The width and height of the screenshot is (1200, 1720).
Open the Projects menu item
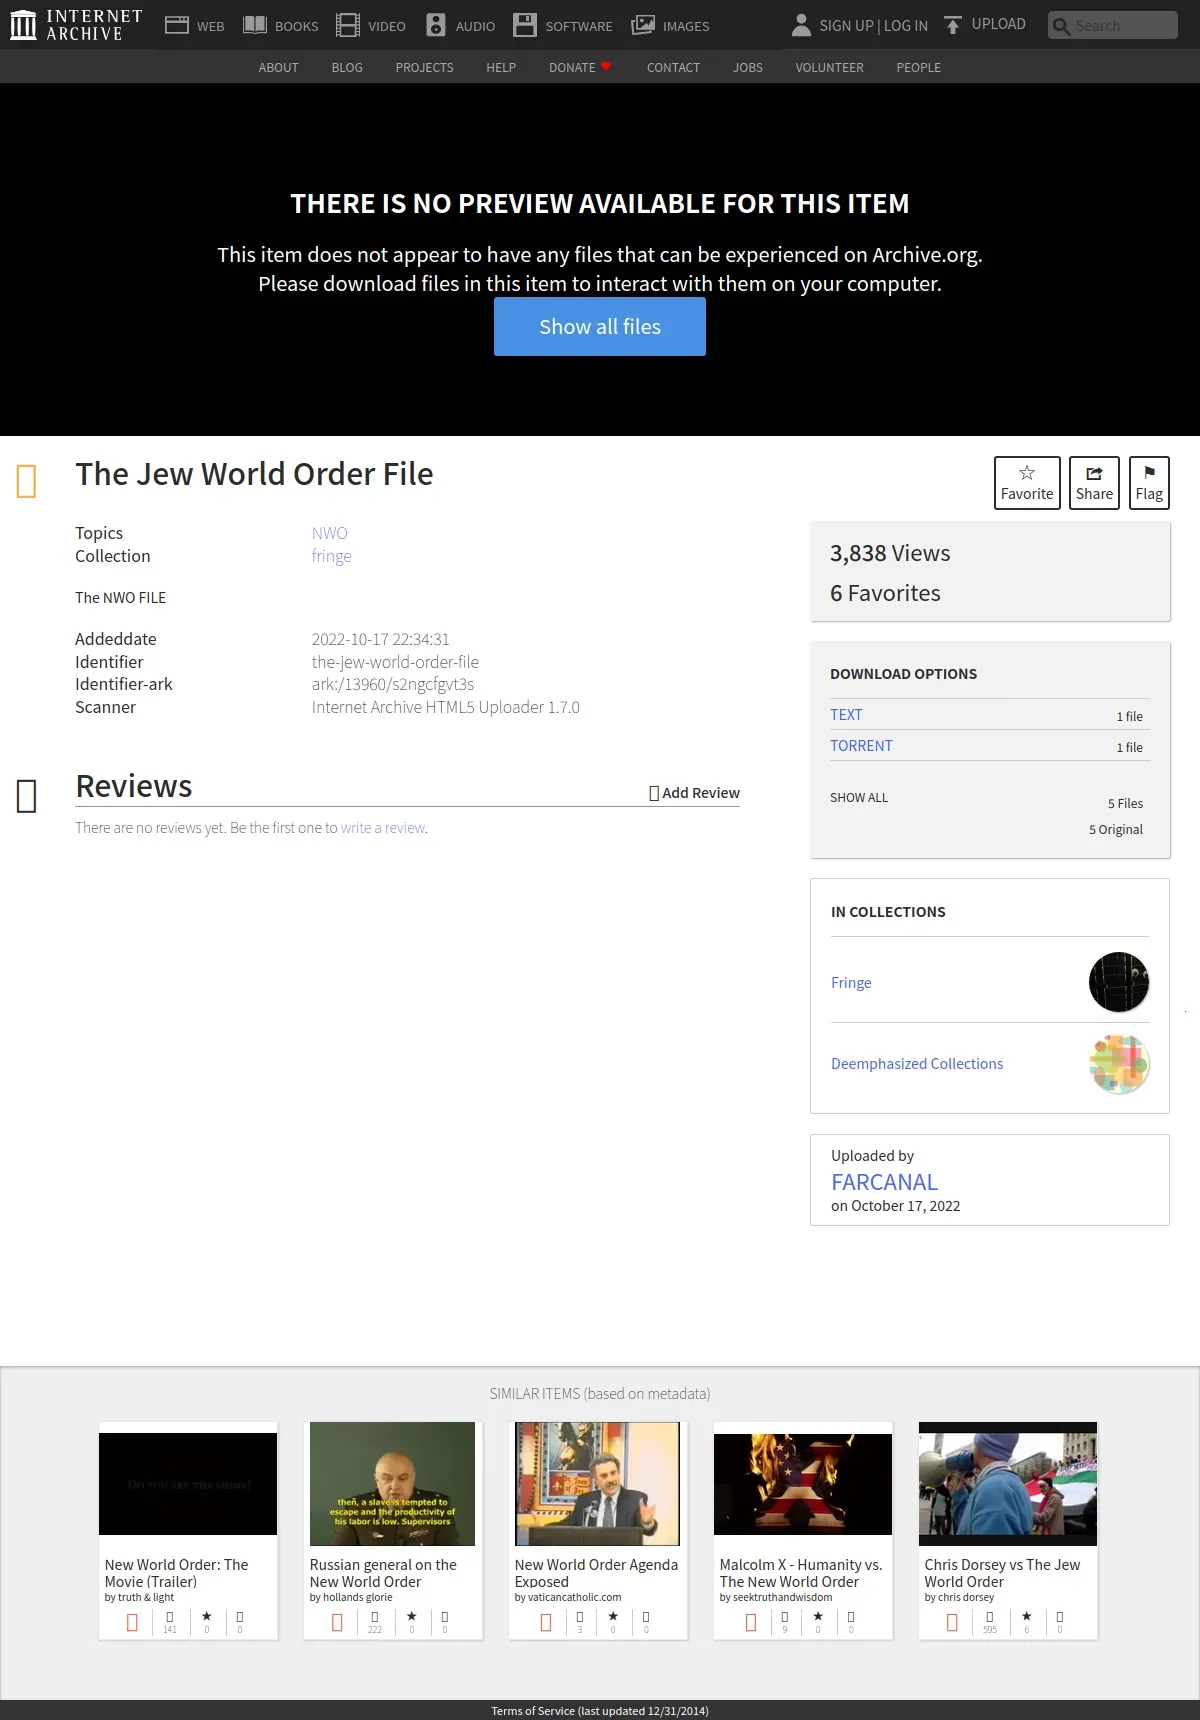(x=424, y=67)
